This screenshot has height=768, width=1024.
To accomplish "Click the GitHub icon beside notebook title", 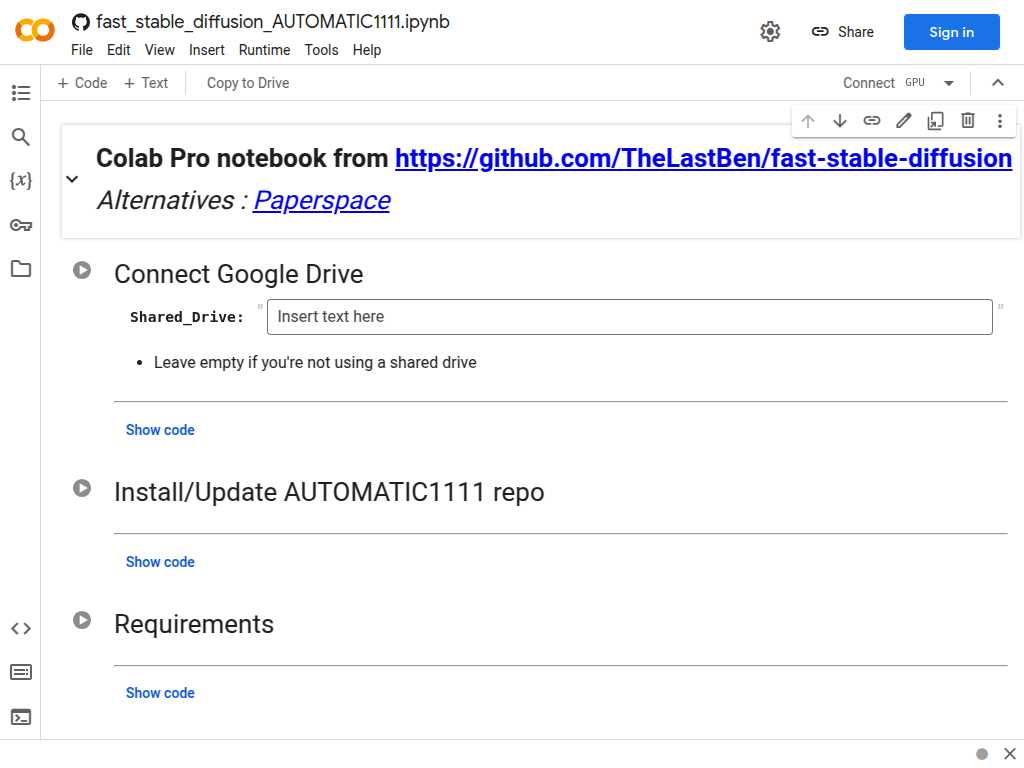I will click(81, 22).
